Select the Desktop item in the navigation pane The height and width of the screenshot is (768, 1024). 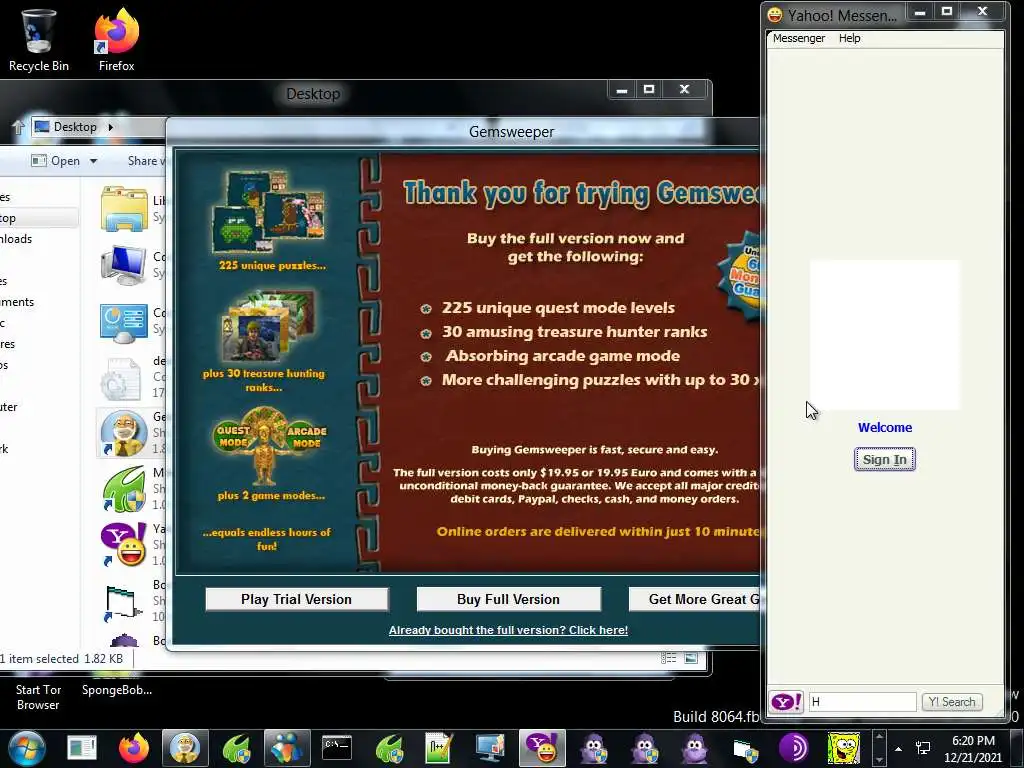pos(38,218)
